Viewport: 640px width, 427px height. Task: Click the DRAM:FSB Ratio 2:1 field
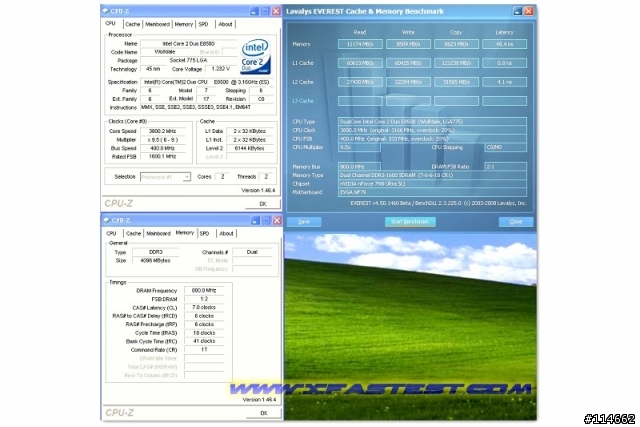tap(505, 167)
